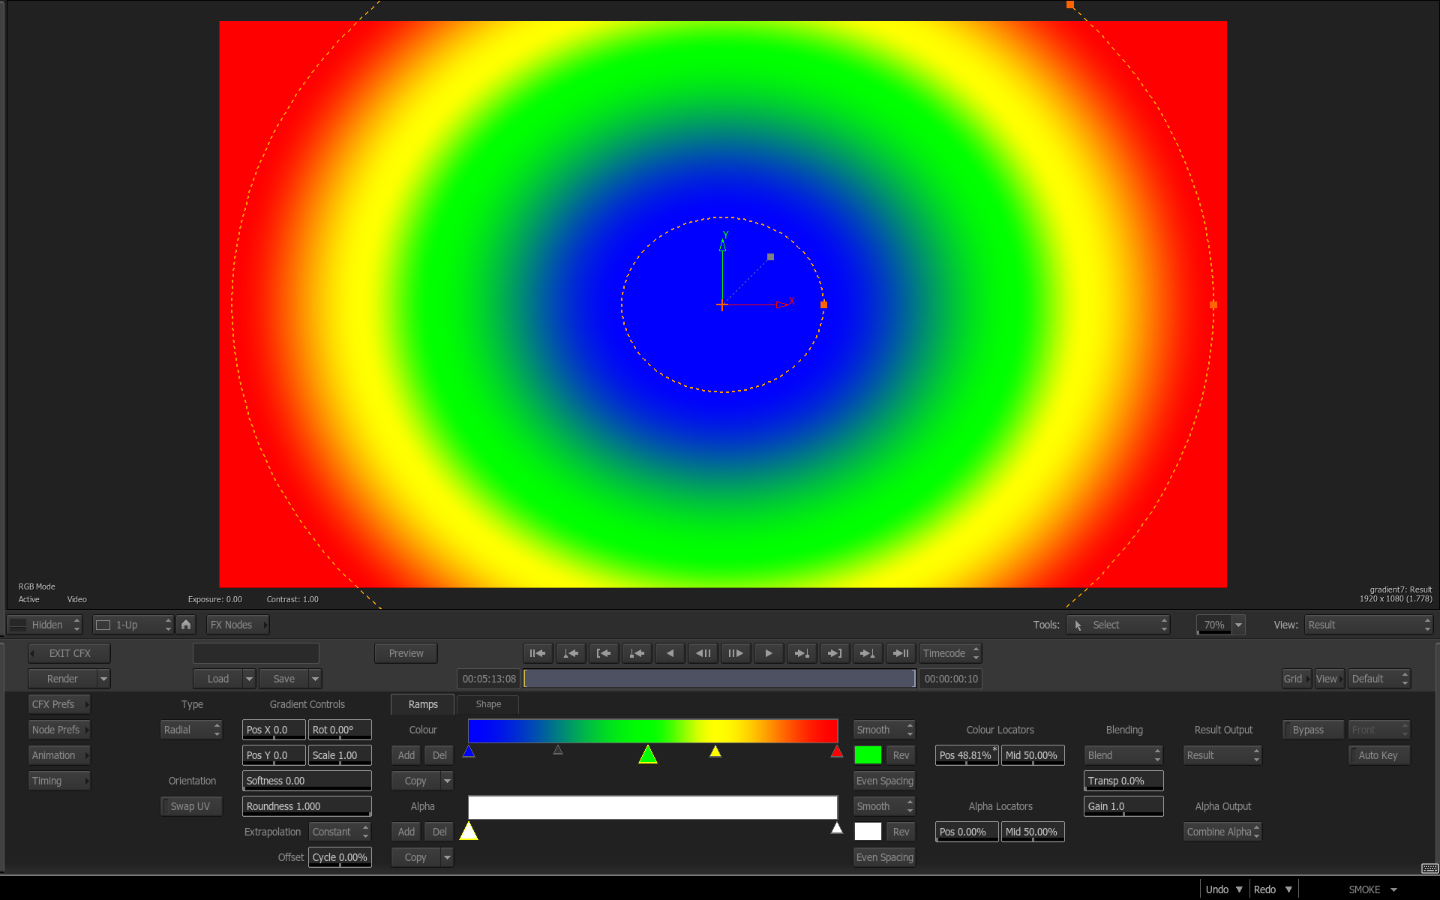
Task: Step forward one frame
Action: pos(735,653)
